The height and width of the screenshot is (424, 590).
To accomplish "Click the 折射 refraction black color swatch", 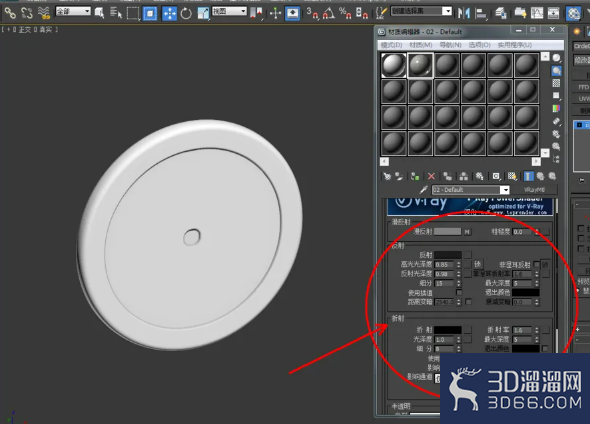I will click(x=447, y=330).
